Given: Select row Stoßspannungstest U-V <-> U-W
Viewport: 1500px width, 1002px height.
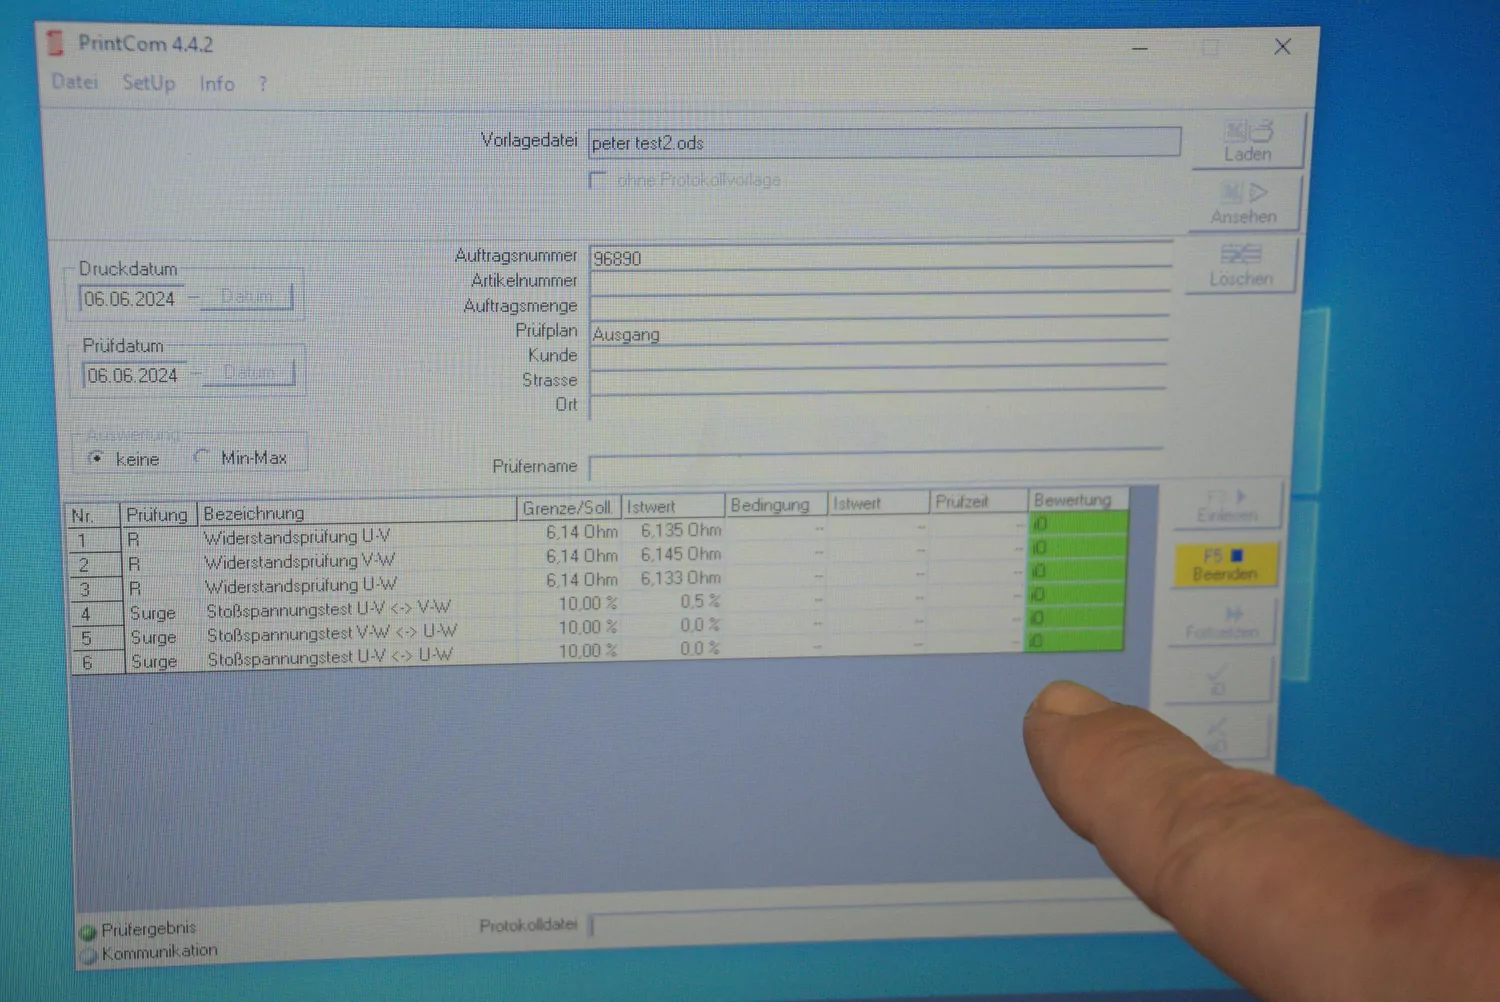Looking at the screenshot, I should coord(598,652).
